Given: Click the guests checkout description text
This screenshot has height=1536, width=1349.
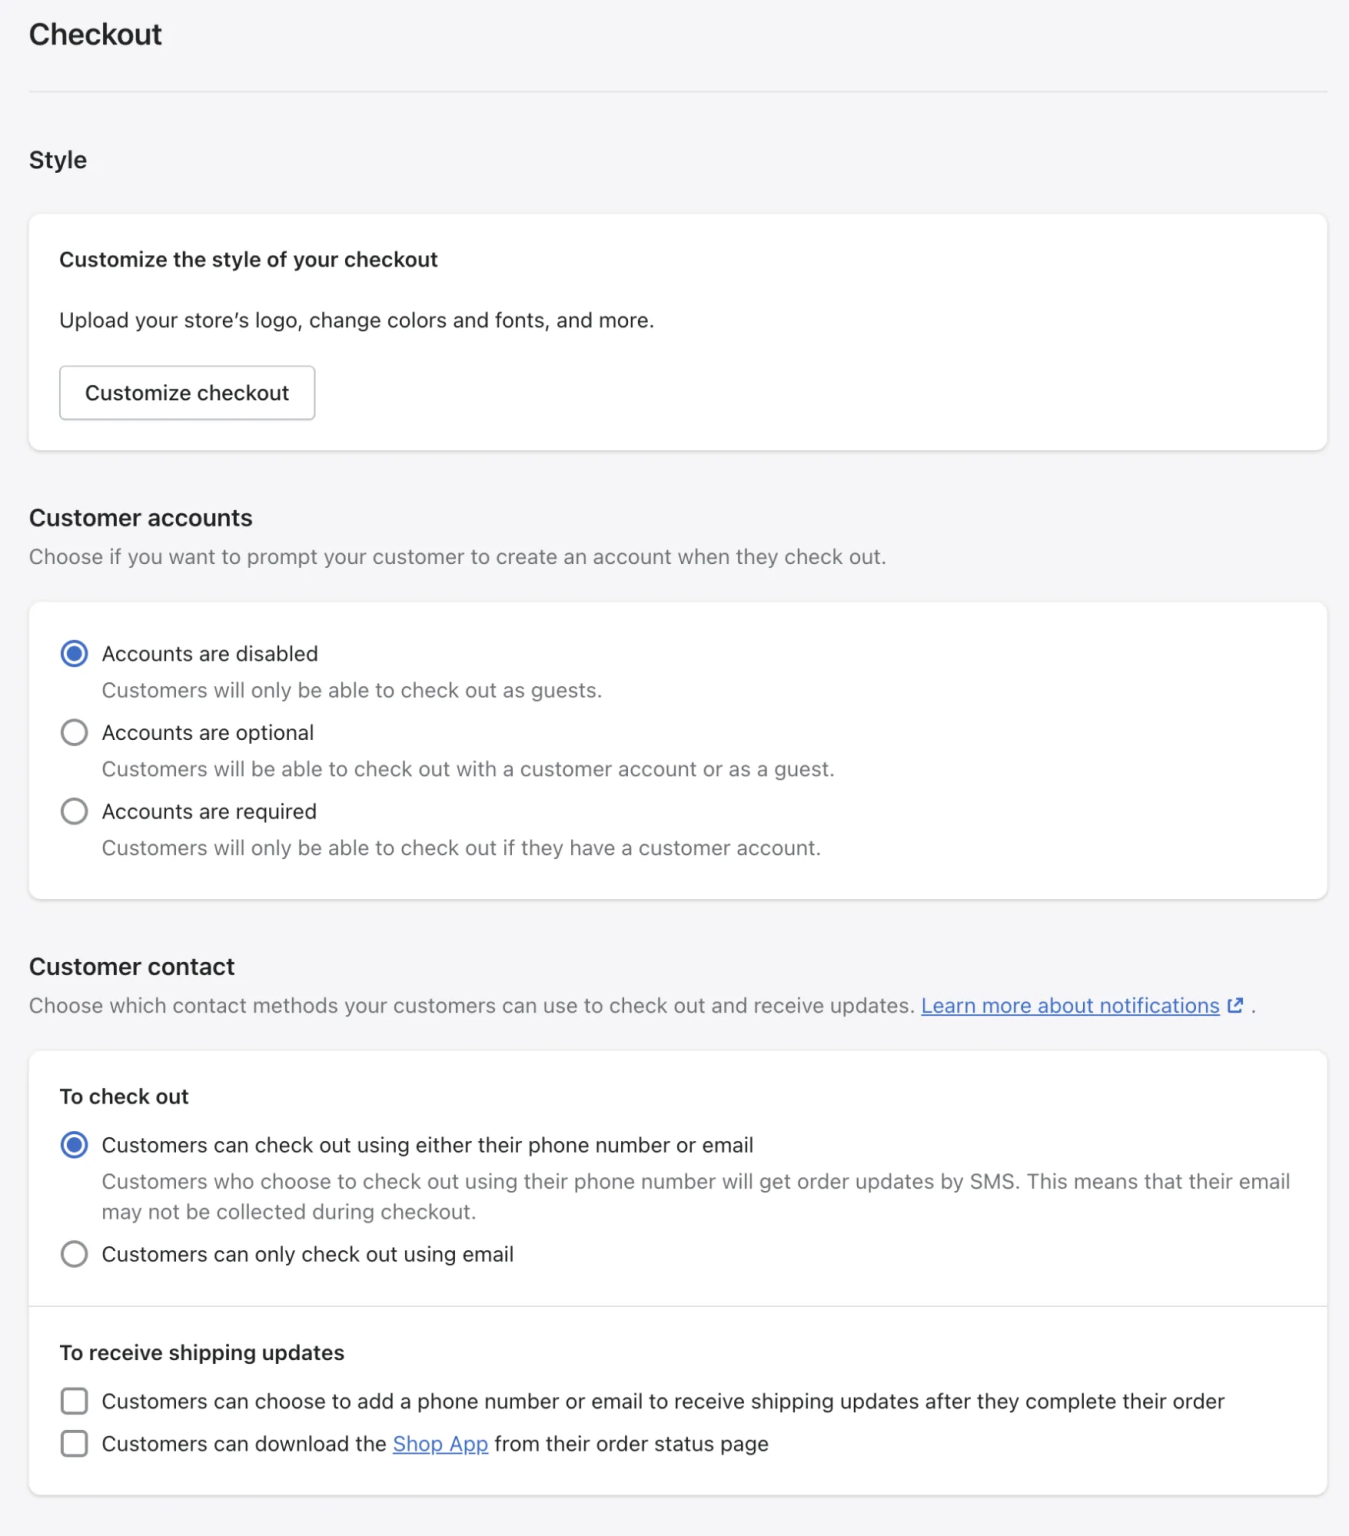Looking at the screenshot, I should [x=351, y=690].
